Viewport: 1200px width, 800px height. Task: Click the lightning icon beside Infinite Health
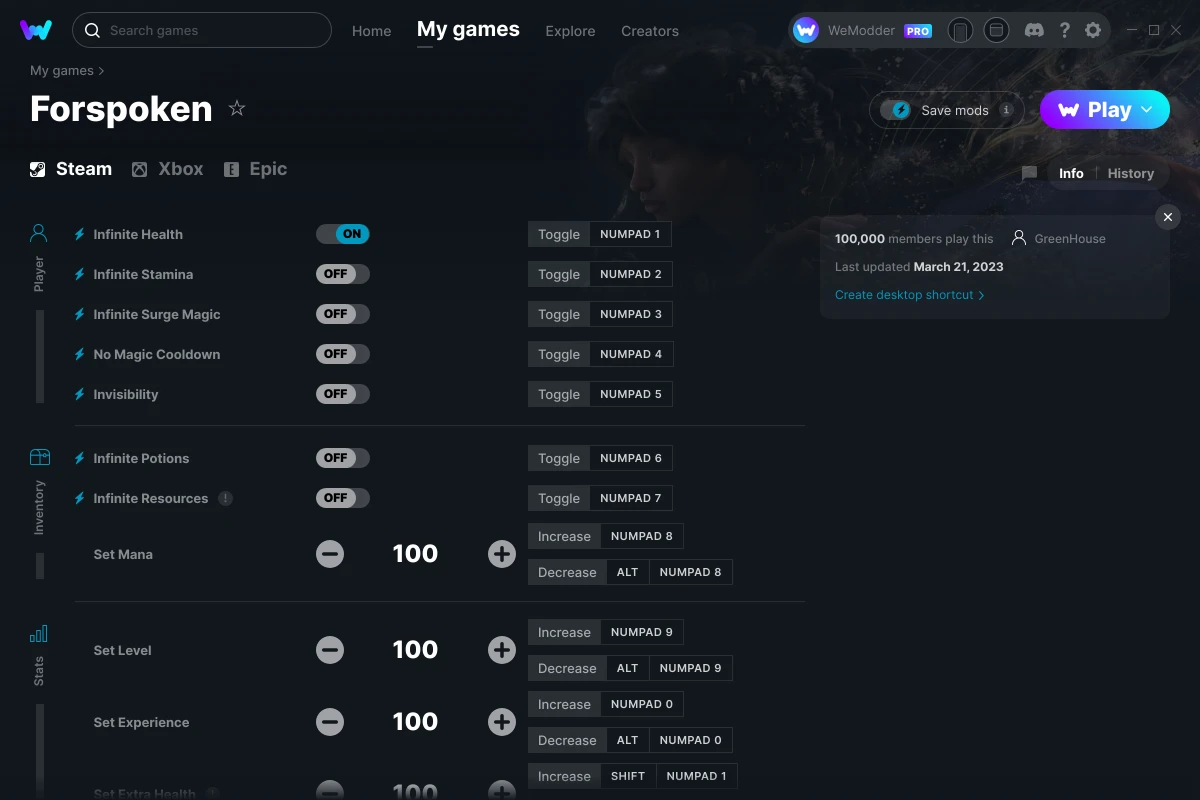80,234
